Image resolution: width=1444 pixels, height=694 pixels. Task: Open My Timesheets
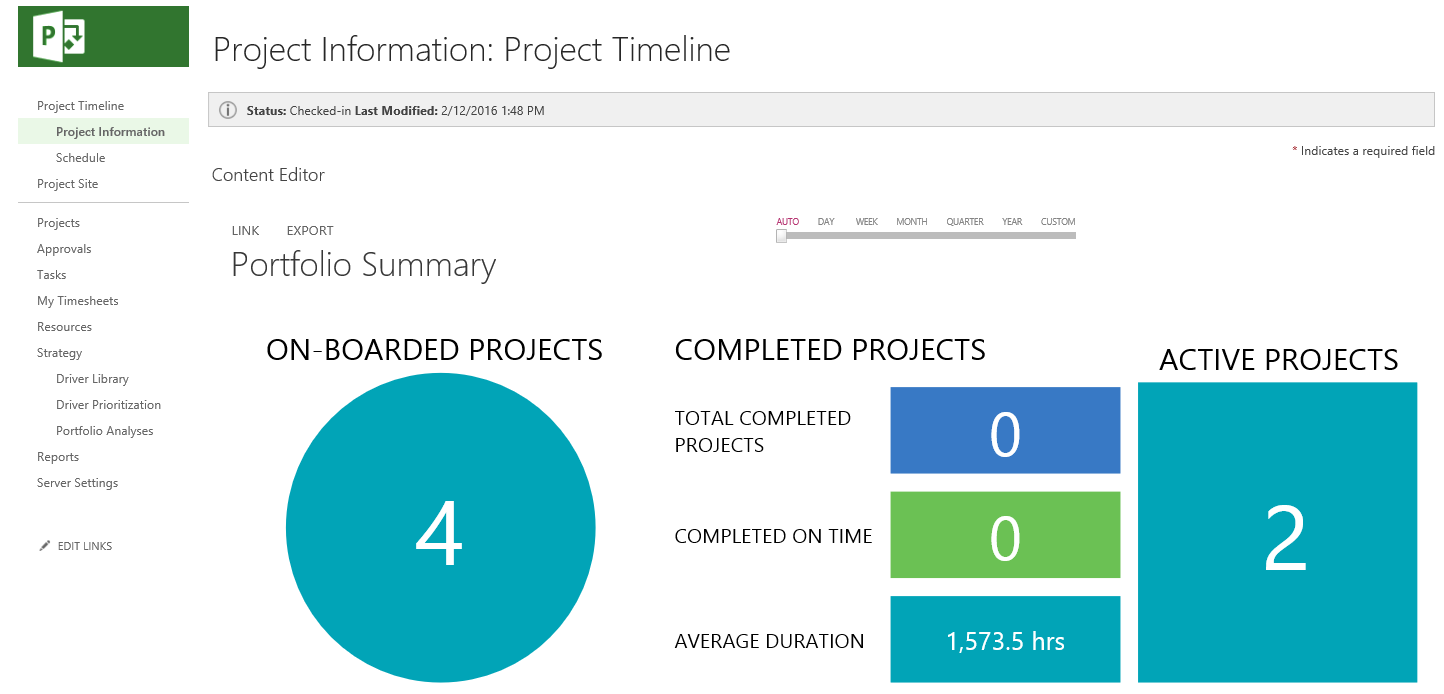pos(77,301)
